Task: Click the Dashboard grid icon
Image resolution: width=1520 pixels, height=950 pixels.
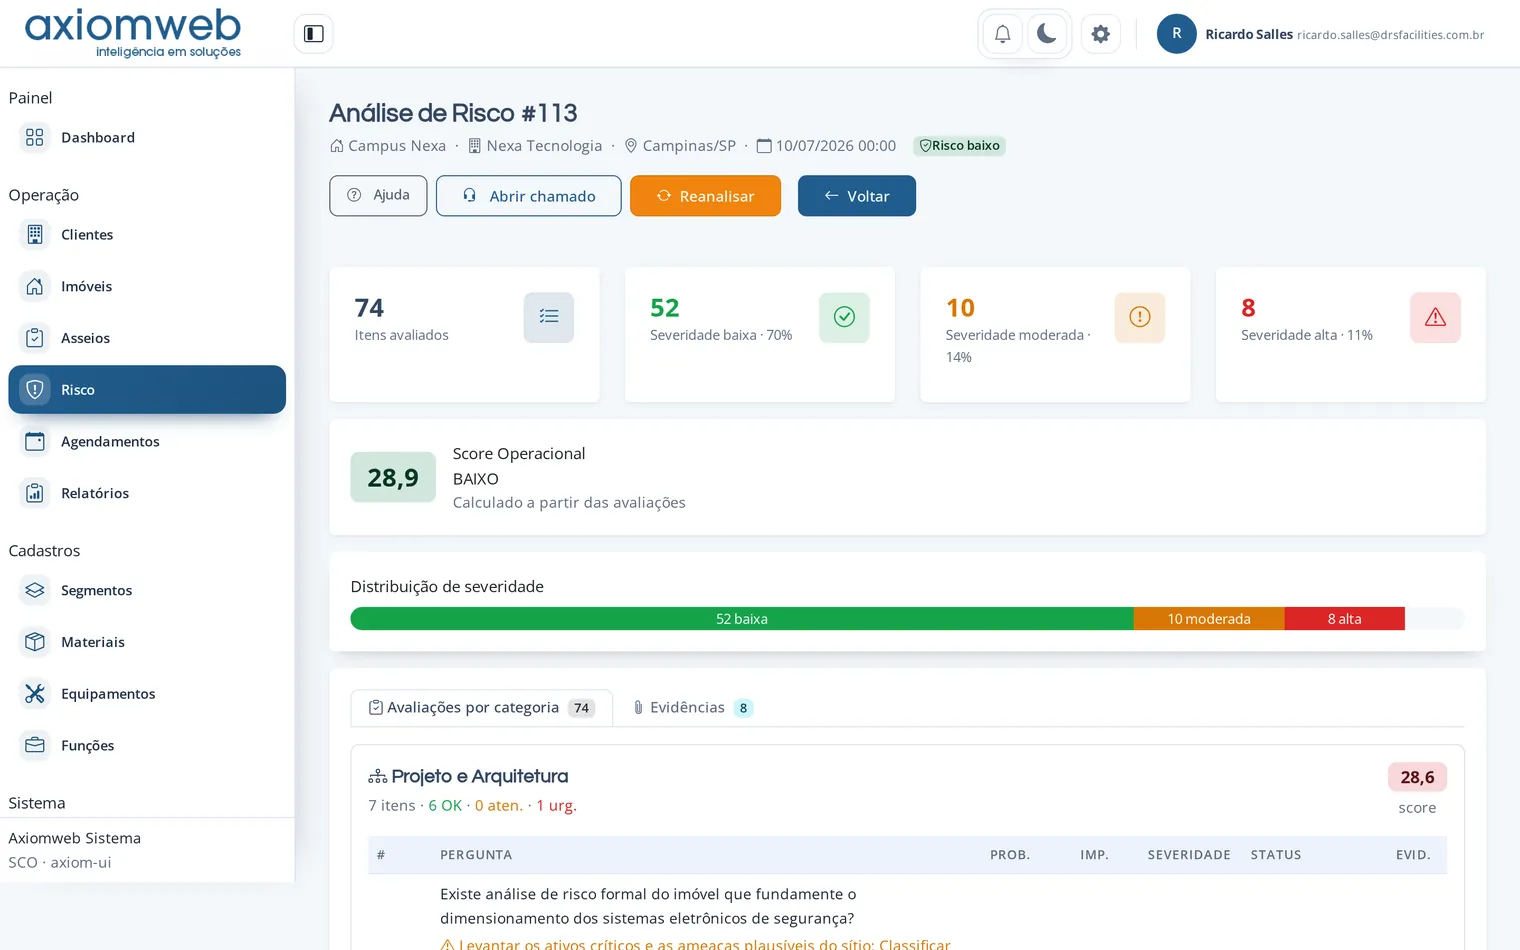Action: pyautogui.click(x=35, y=138)
